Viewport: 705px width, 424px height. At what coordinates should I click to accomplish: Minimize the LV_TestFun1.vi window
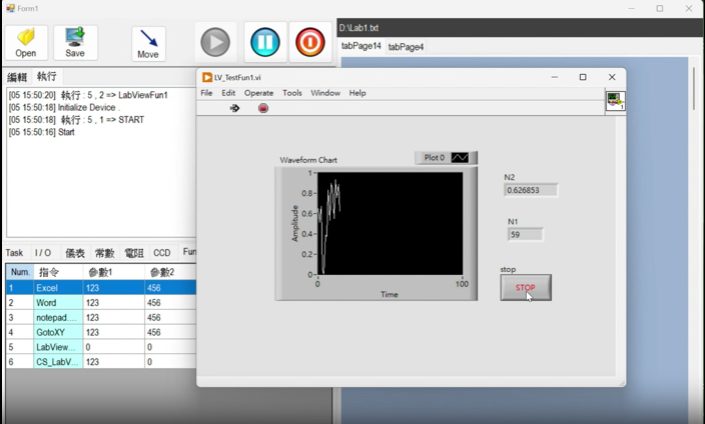click(x=554, y=77)
